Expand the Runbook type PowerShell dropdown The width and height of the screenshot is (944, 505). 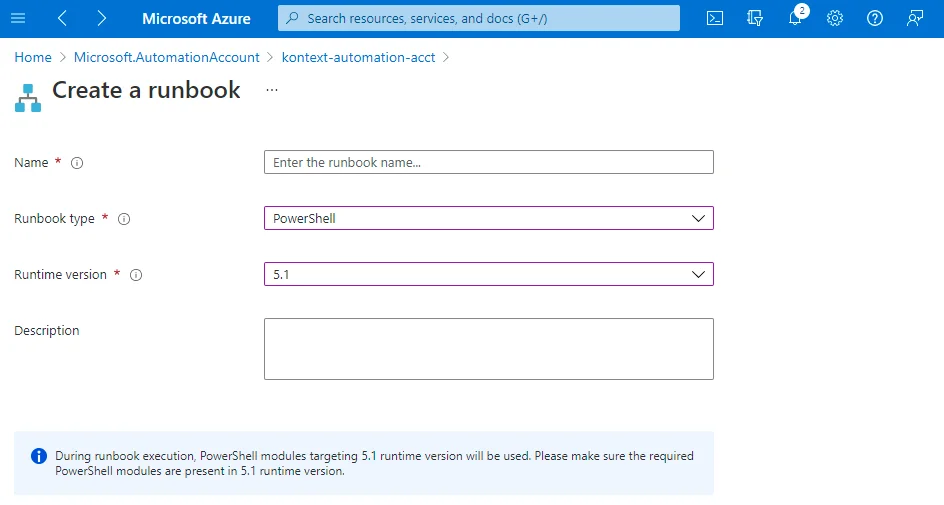[488, 218]
